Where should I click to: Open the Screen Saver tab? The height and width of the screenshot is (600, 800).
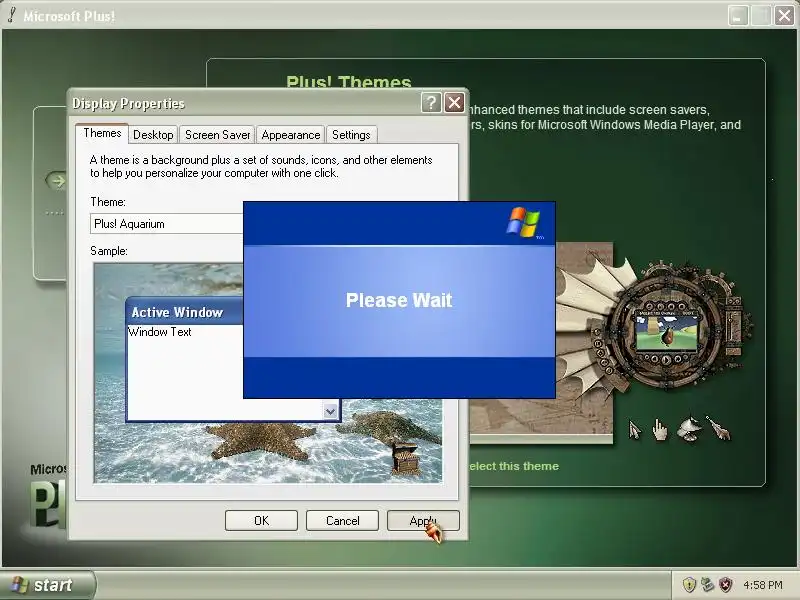pyautogui.click(x=217, y=135)
